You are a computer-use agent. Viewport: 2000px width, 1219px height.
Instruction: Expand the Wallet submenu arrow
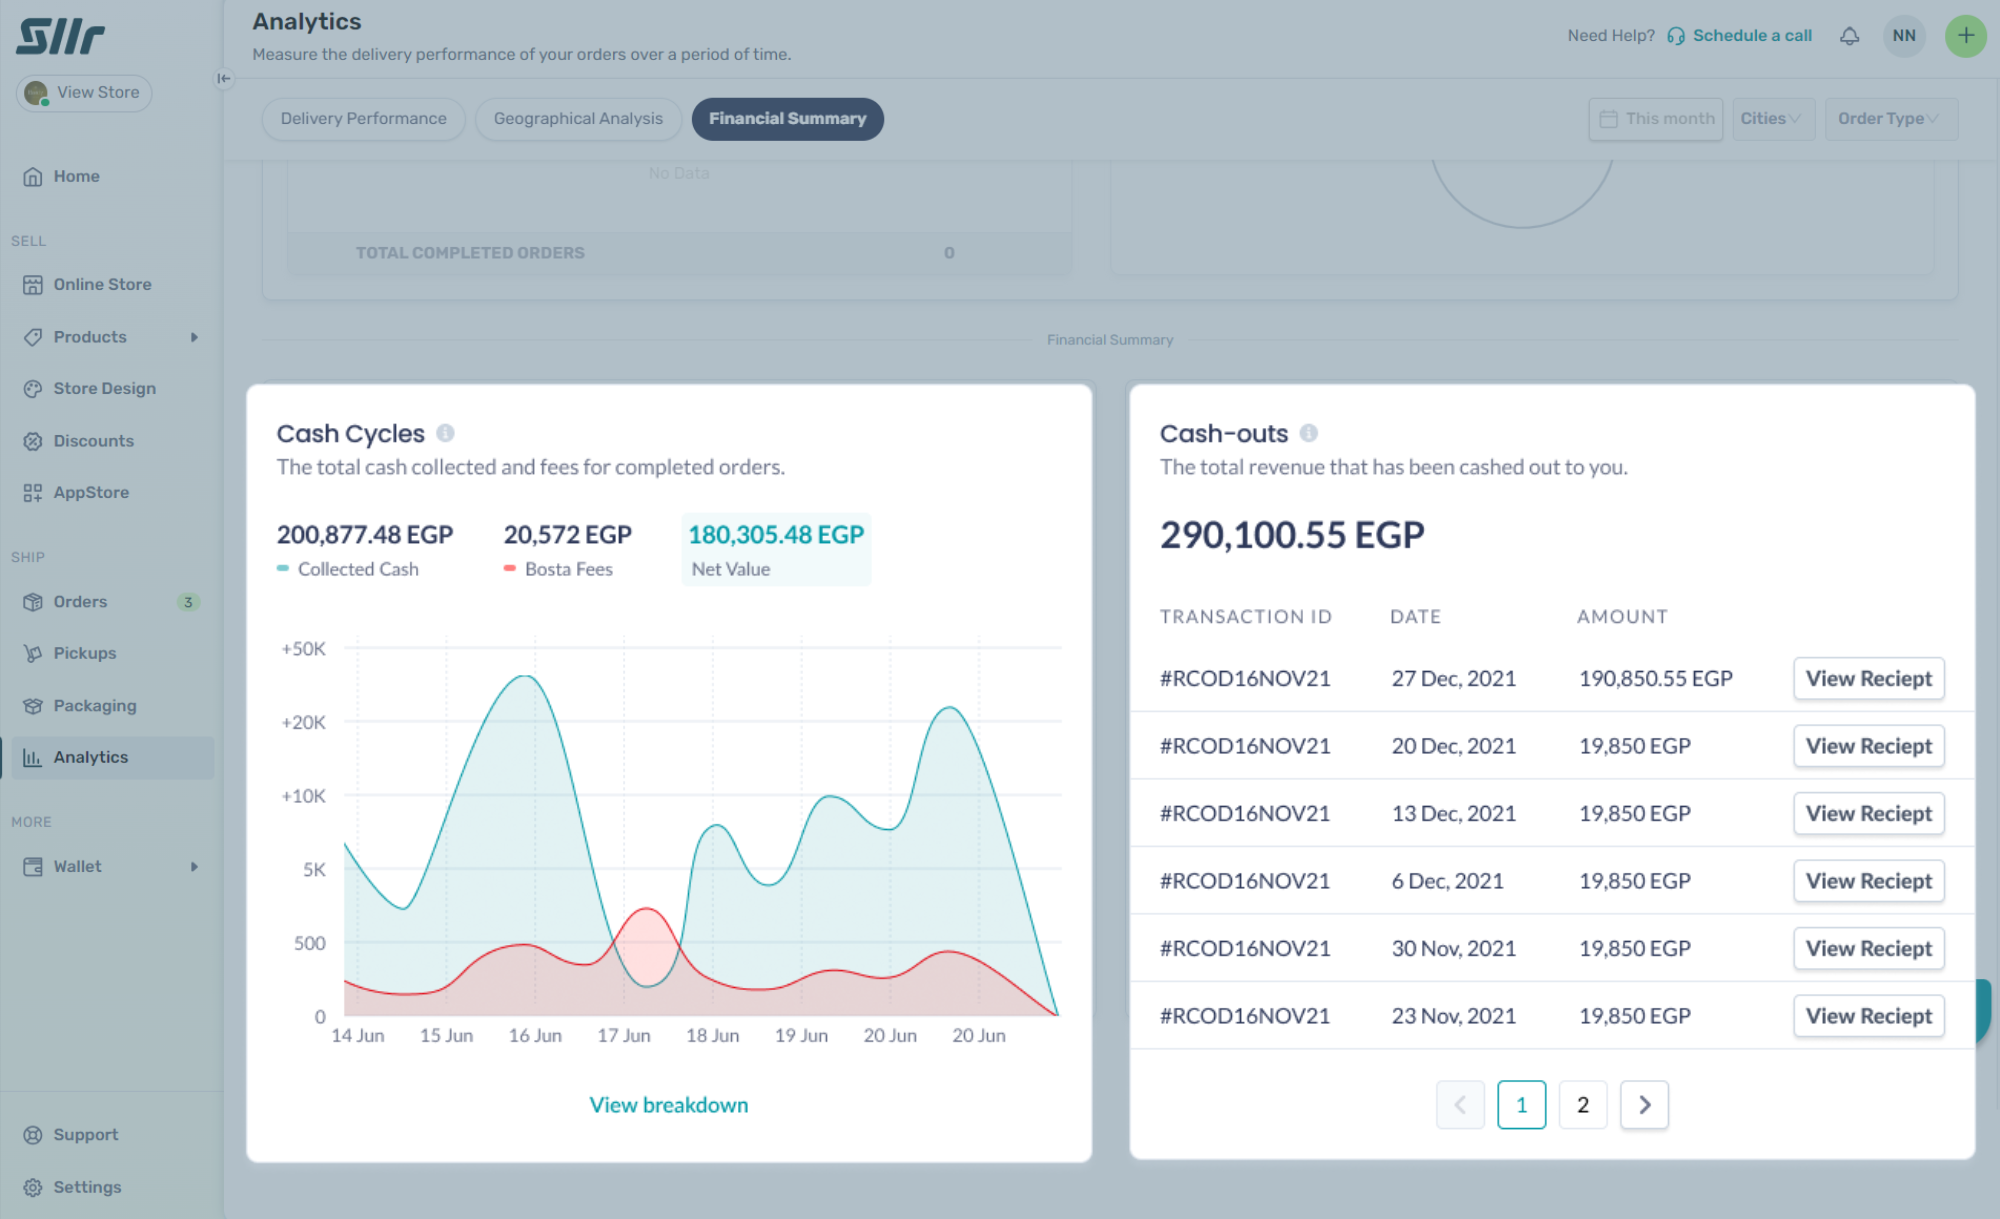(194, 867)
